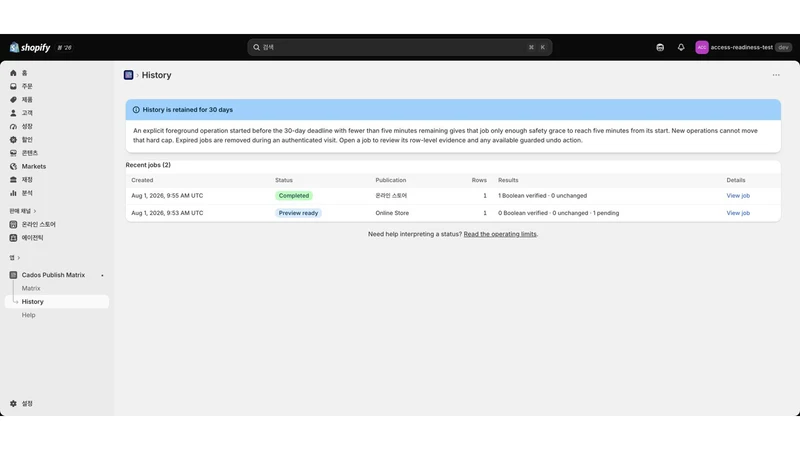Click the edition badge next to the Shopify logo

[64, 47]
